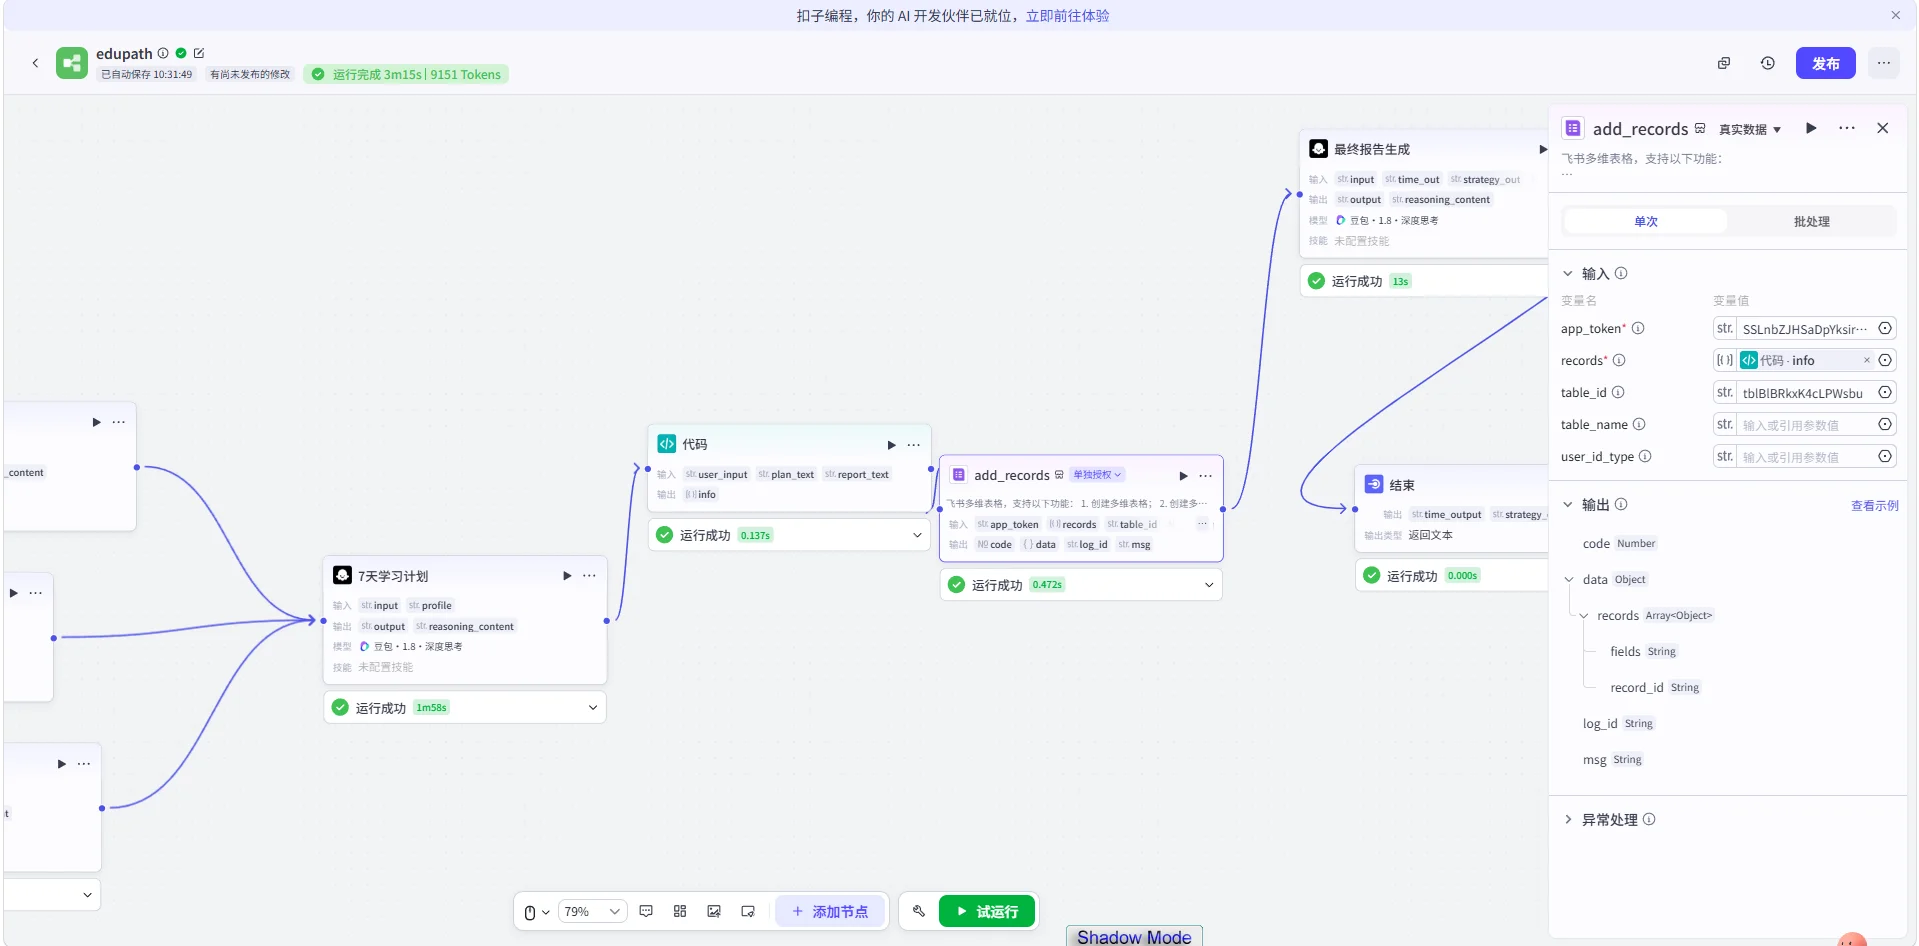This screenshot has width=1919, height=946.
Task: Open variable picker for table_name field
Action: (1885, 424)
